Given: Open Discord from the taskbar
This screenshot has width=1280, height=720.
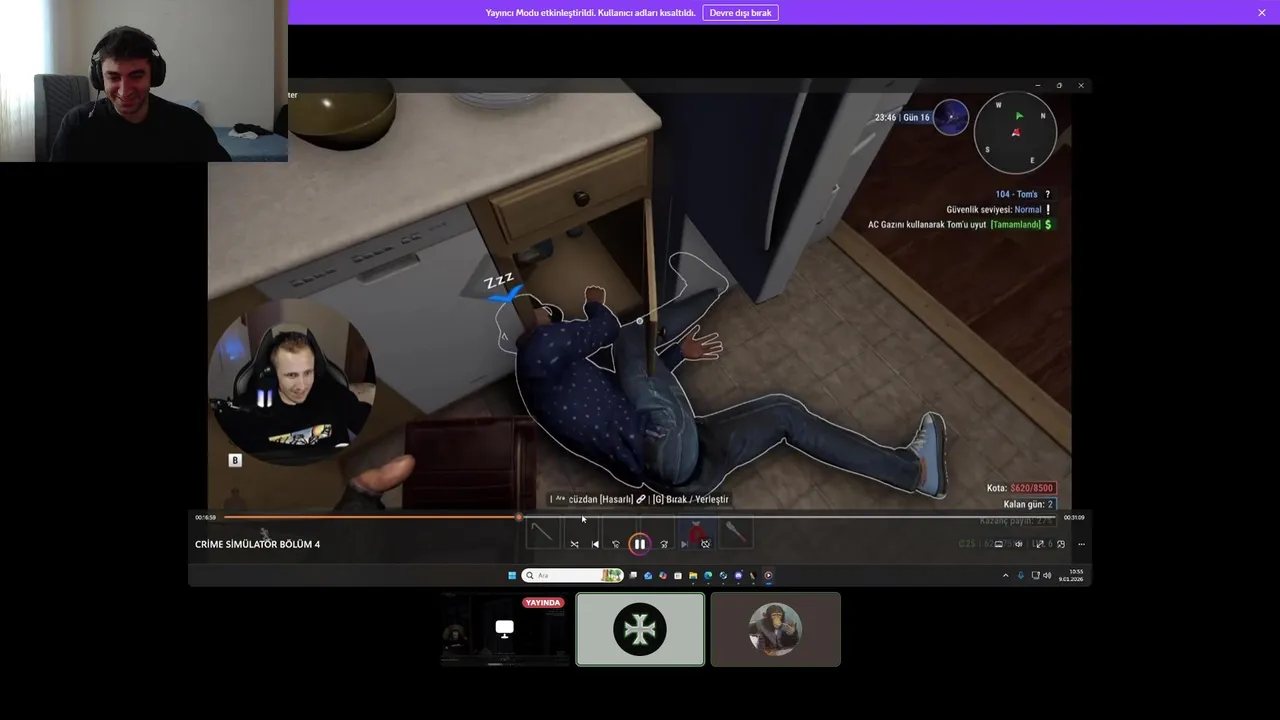Looking at the screenshot, I should [x=739, y=575].
